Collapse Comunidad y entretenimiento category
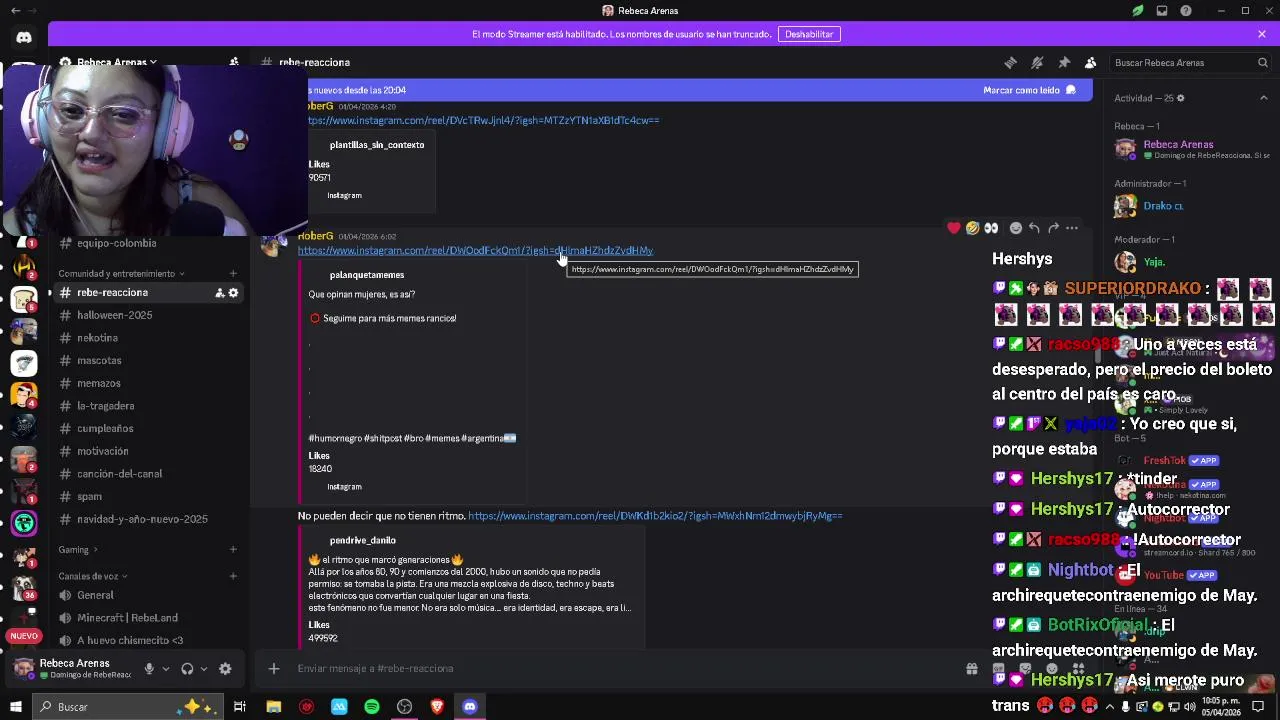Screen dimensions: 1280x720 [122, 273]
